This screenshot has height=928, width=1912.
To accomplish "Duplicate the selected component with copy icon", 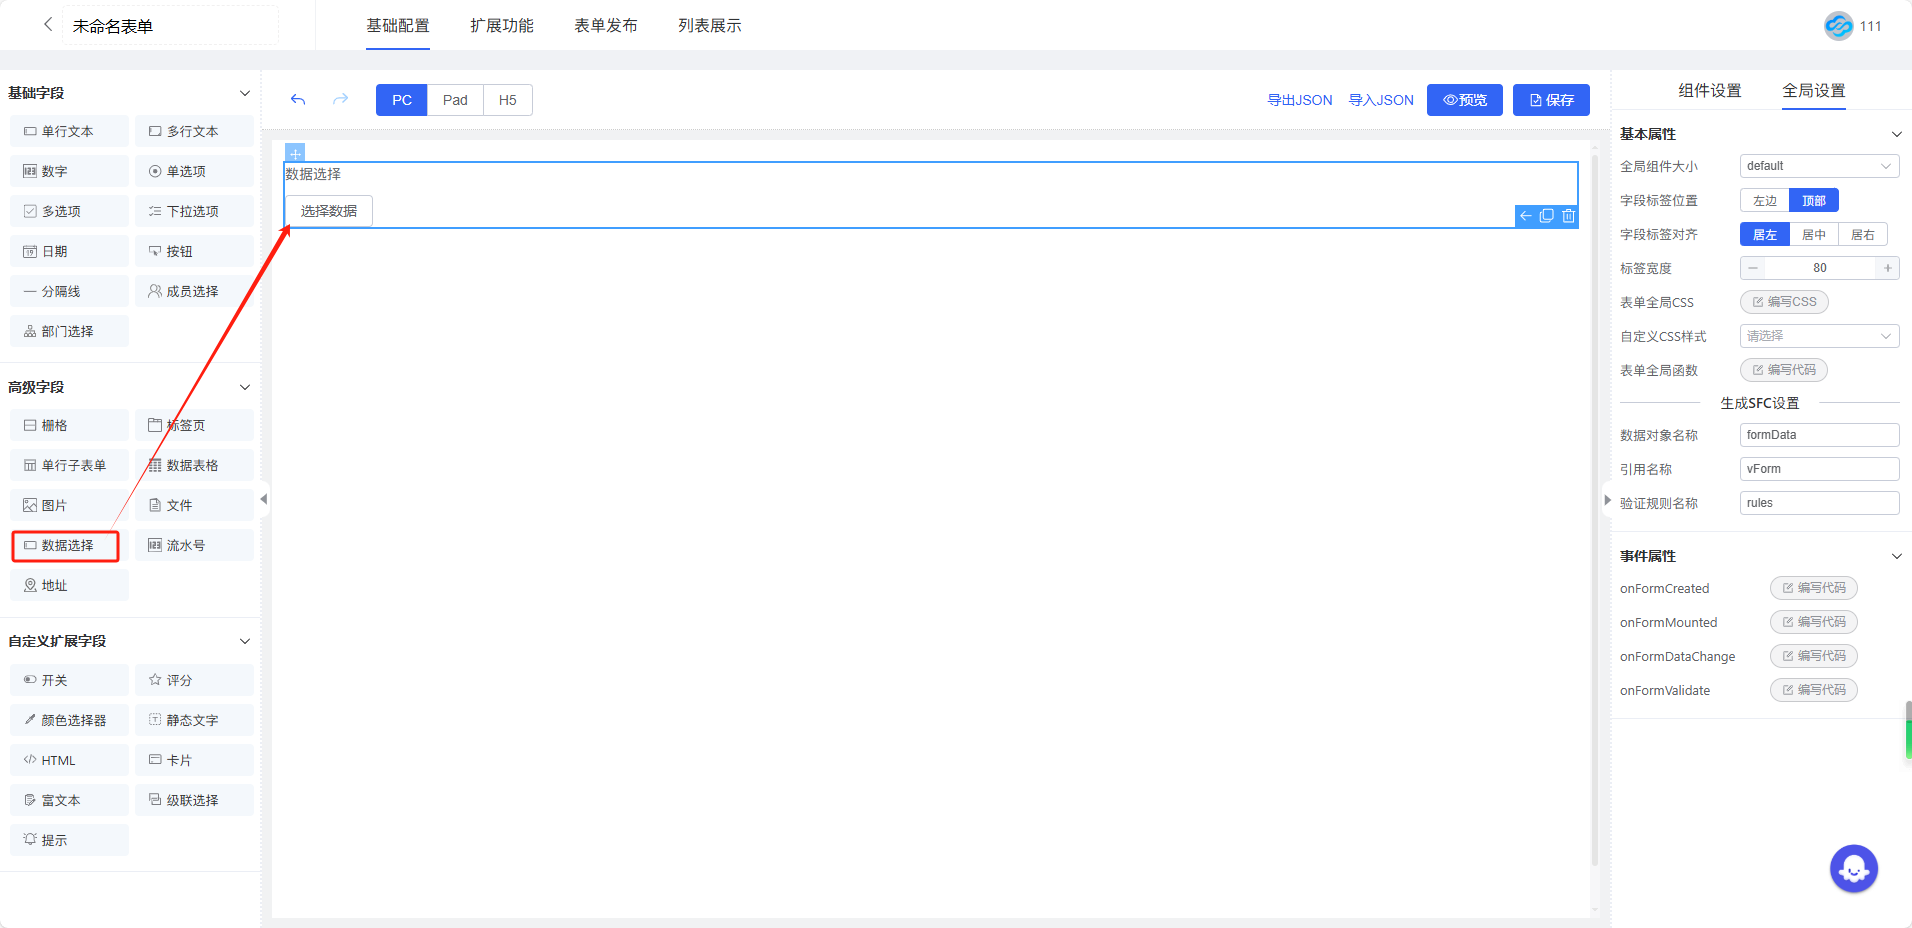I will click(x=1546, y=216).
